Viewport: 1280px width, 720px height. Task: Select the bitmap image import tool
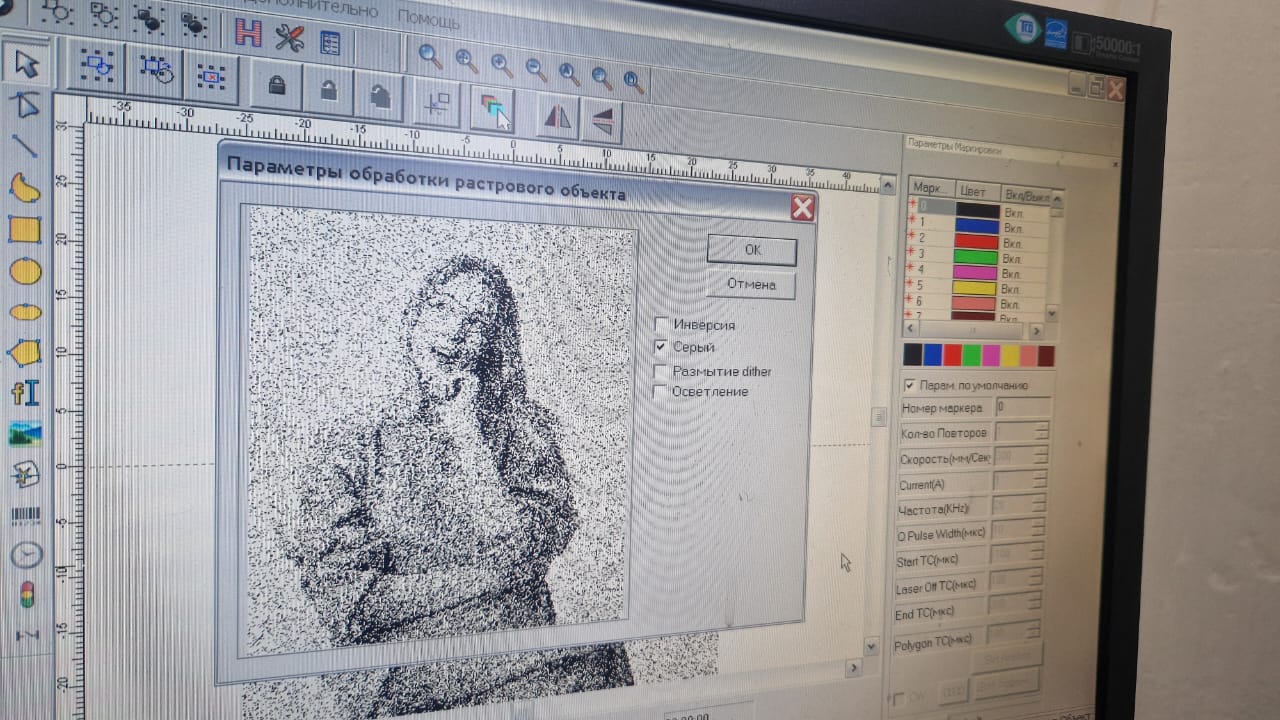(x=25, y=434)
